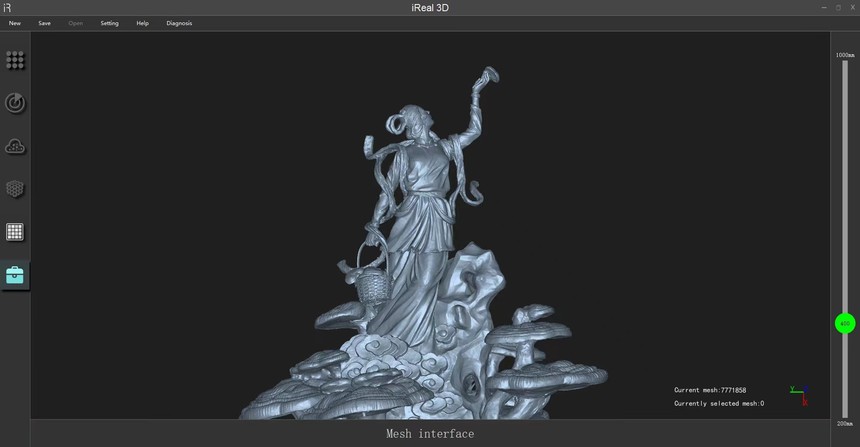The image size is (860, 447).
Task: Click the green 400 slider handle
Action: point(845,323)
